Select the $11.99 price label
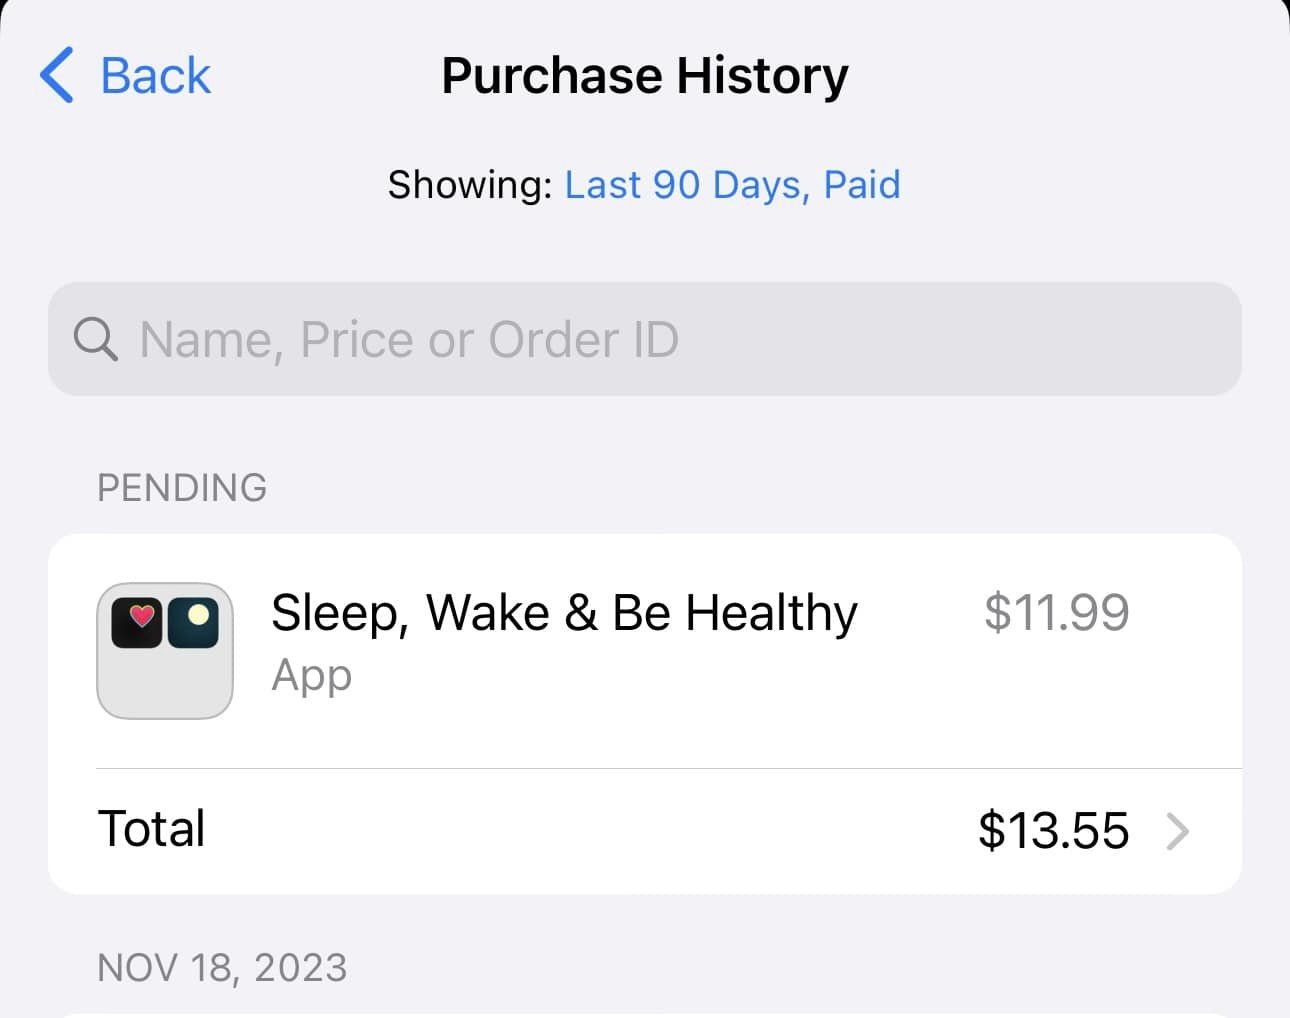 (1056, 612)
